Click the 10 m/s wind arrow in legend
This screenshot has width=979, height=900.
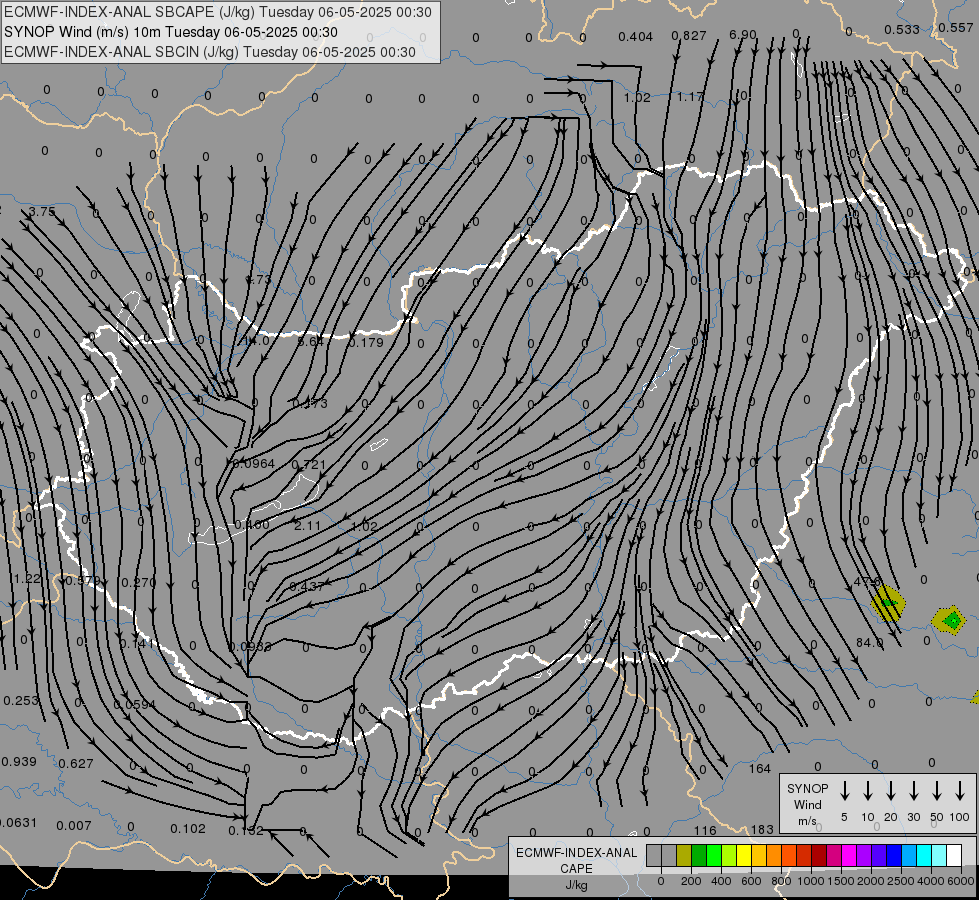[867, 791]
